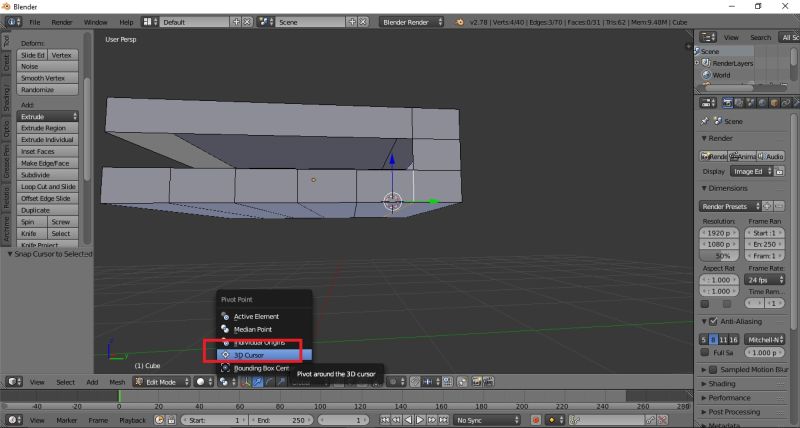The height and width of the screenshot is (428, 800).
Task: Click Make Edge/Face button
Action: click(47, 163)
